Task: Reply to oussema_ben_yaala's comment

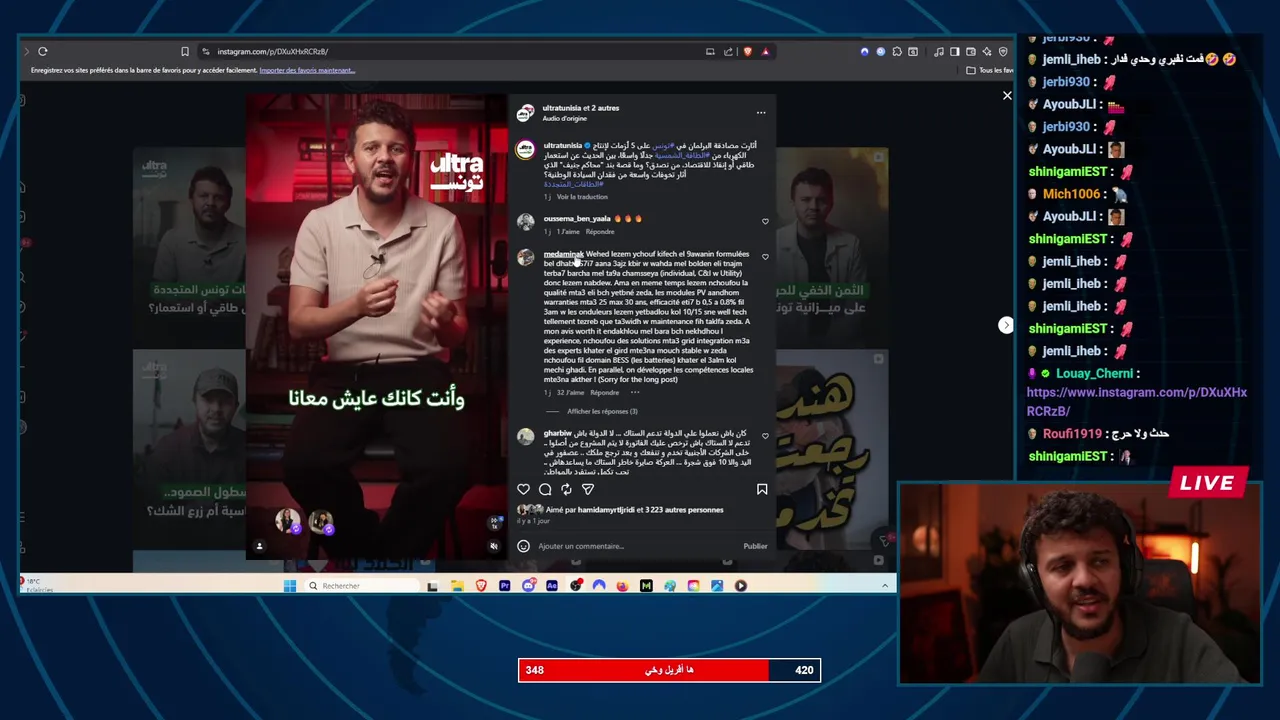Action: [600, 232]
